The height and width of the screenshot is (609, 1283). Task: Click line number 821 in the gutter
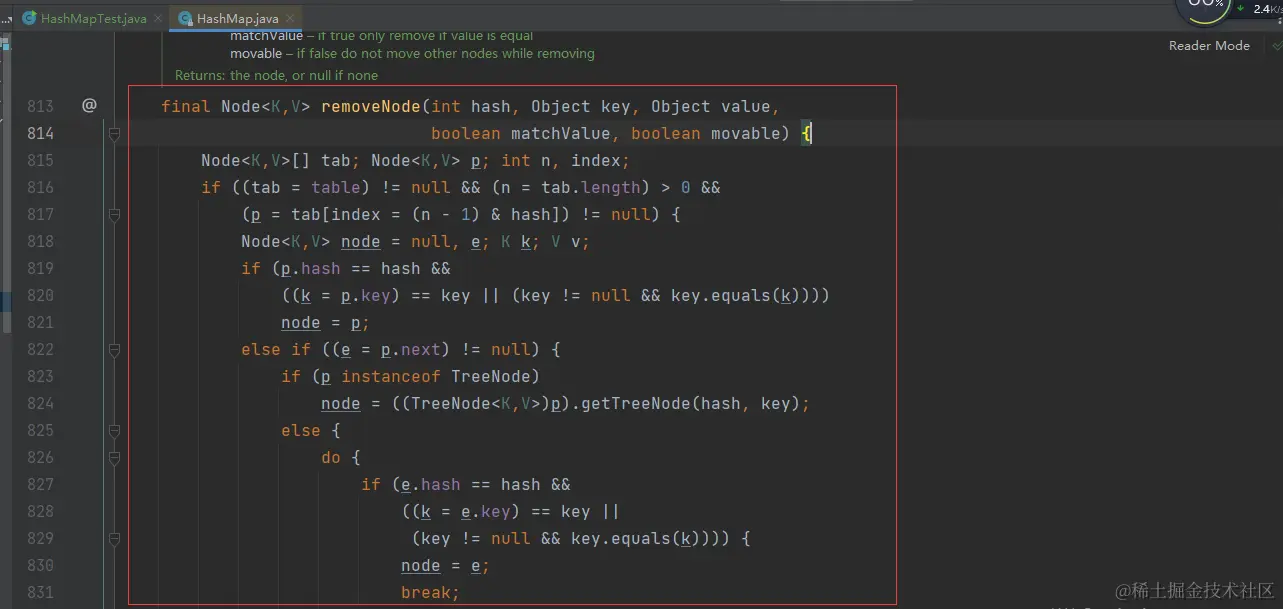pos(41,322)
